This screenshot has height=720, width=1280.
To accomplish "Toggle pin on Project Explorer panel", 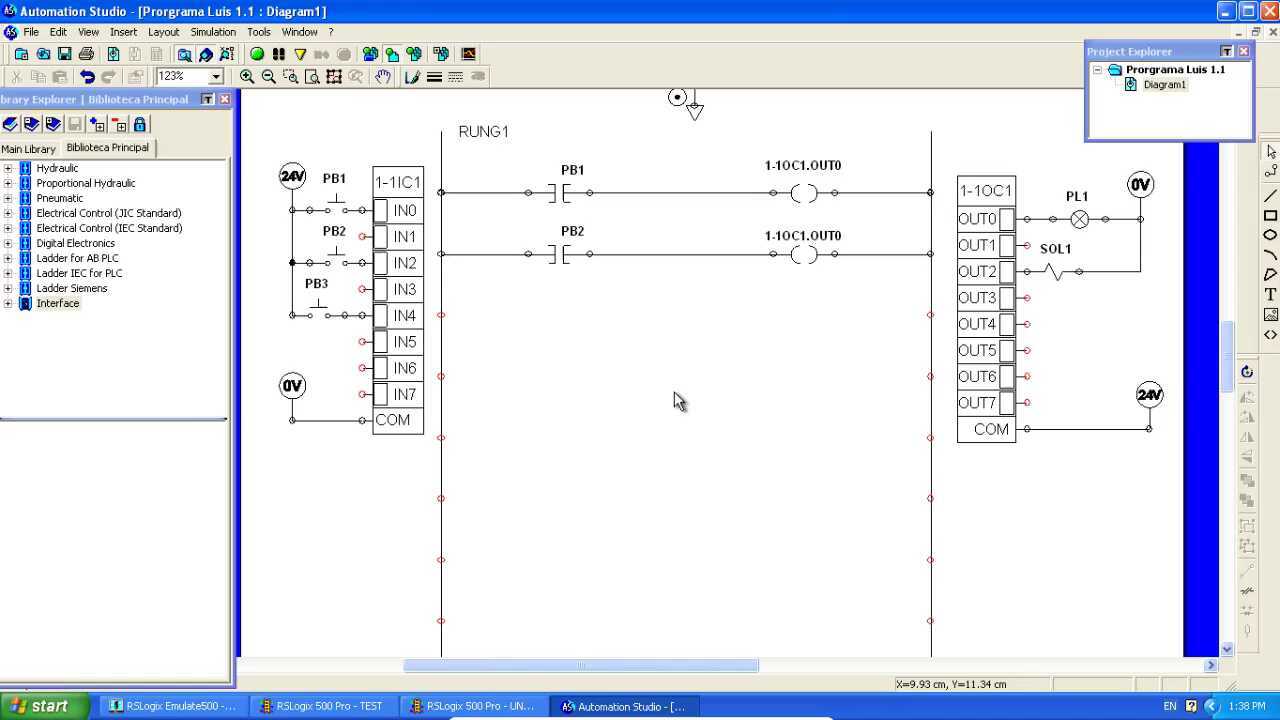I will point(1226,51).
